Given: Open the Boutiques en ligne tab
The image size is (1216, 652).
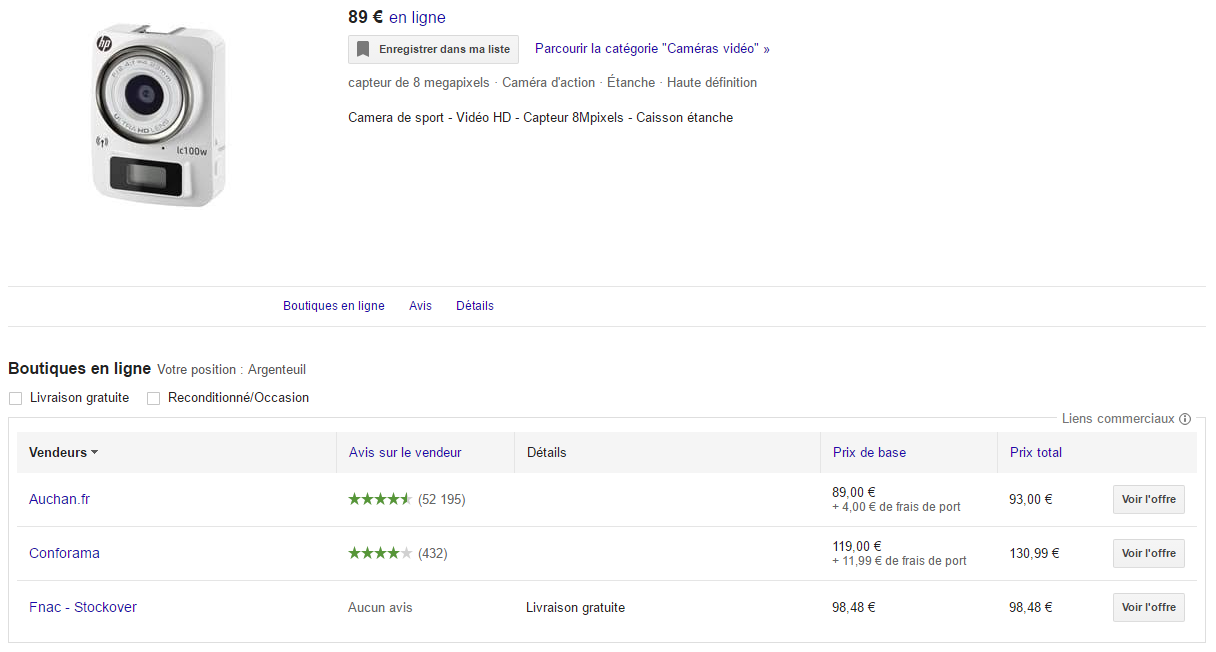Looking at the screenshot, I should (x=334, y=306).
